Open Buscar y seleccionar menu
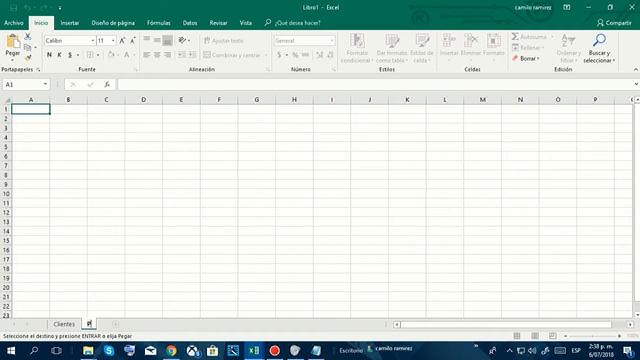This screenshot has width=640, height=360. point(599,48)
